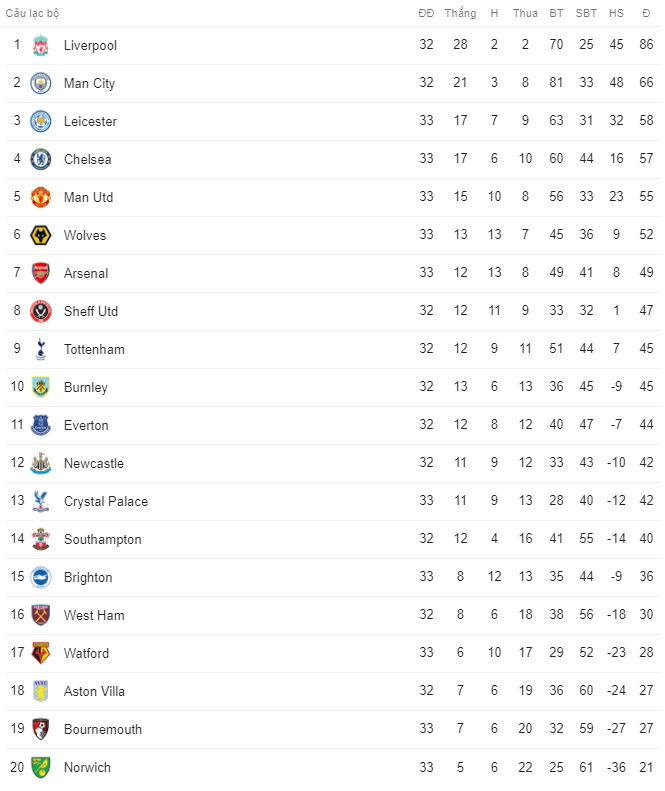Select Liverpool's 86 points cell

tap(646, 45)
